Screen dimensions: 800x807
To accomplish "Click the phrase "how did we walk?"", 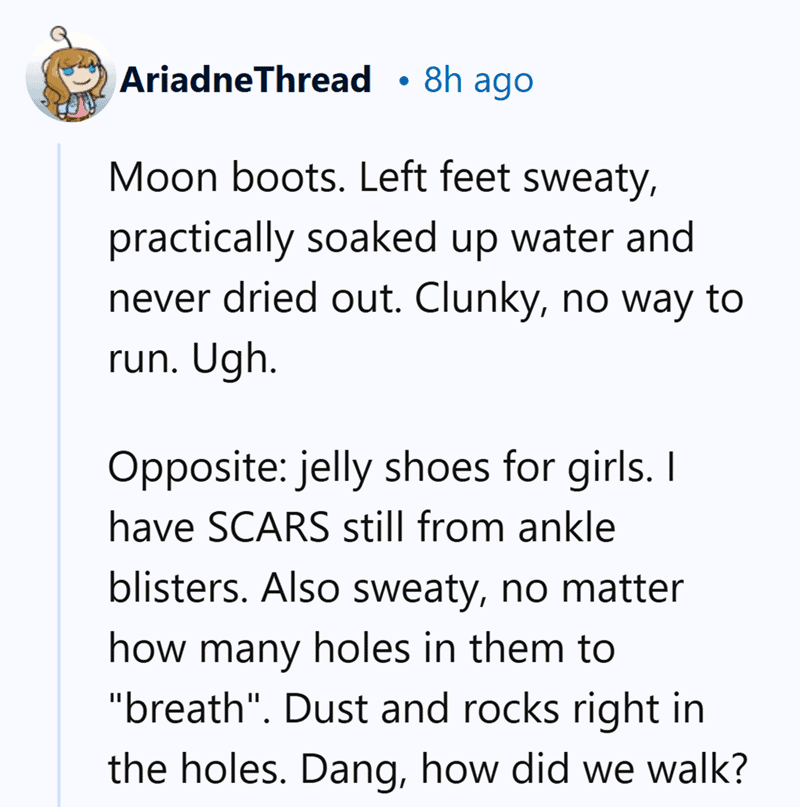I will pos(584,769).
